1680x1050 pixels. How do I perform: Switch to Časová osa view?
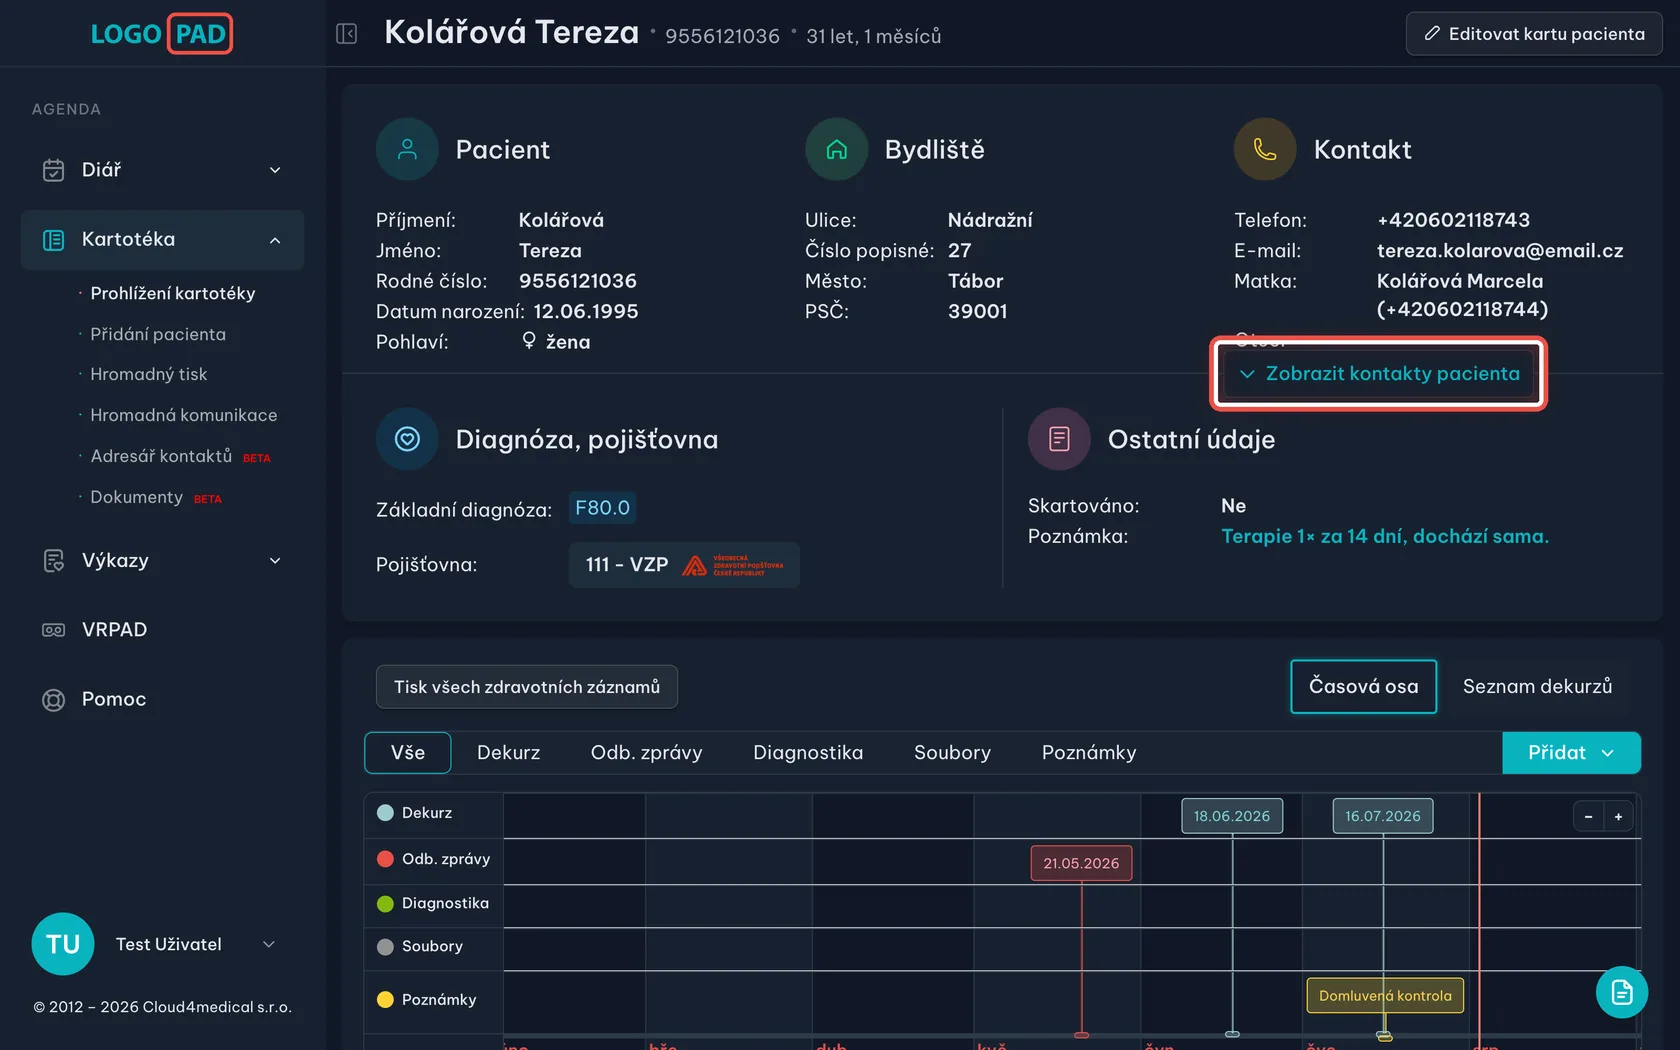click(x=1364, y=687)
